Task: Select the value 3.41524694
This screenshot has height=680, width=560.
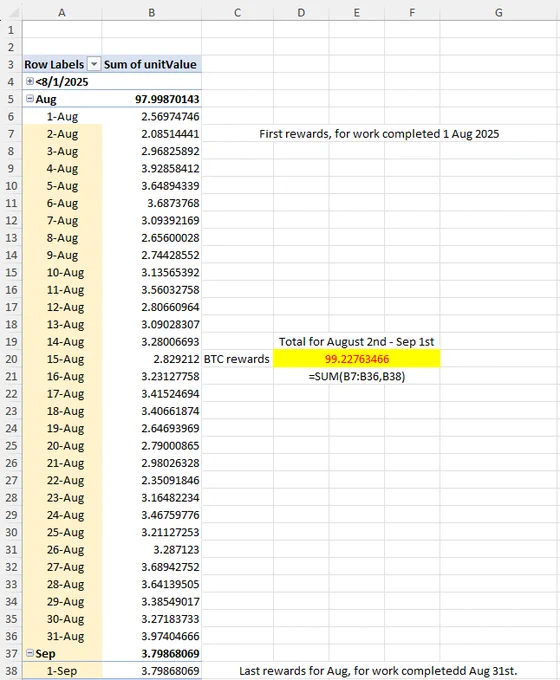Action: pyautogui.click(x=170, y=394)
